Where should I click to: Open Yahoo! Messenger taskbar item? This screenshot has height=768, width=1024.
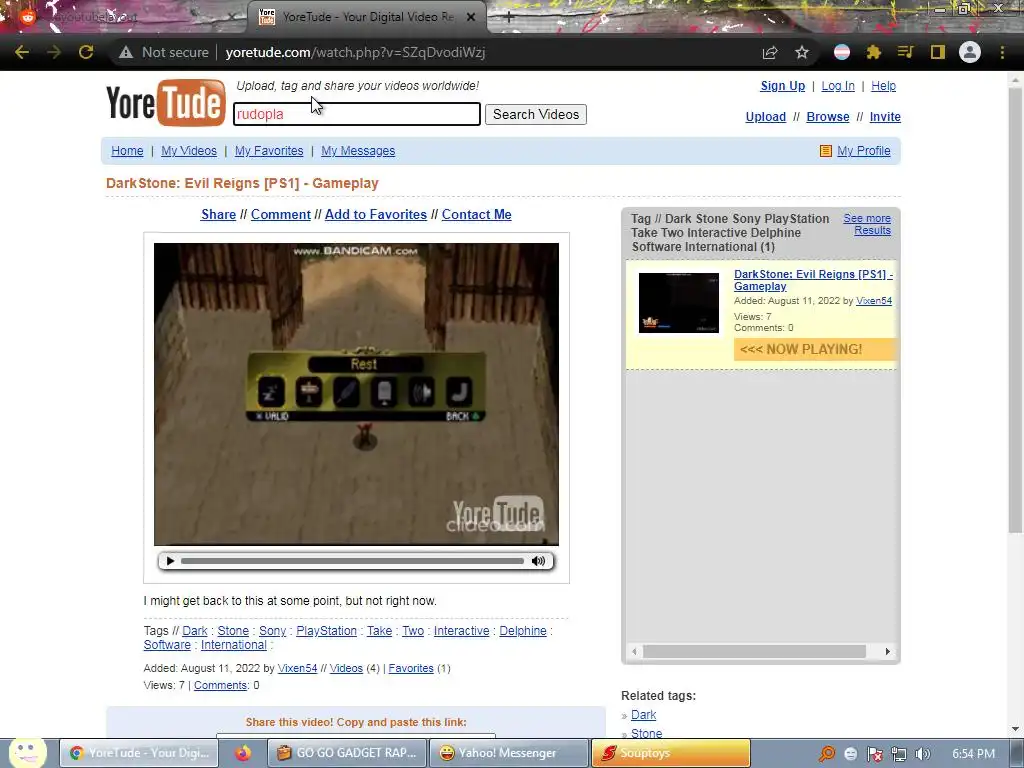(x=508, y=753)
